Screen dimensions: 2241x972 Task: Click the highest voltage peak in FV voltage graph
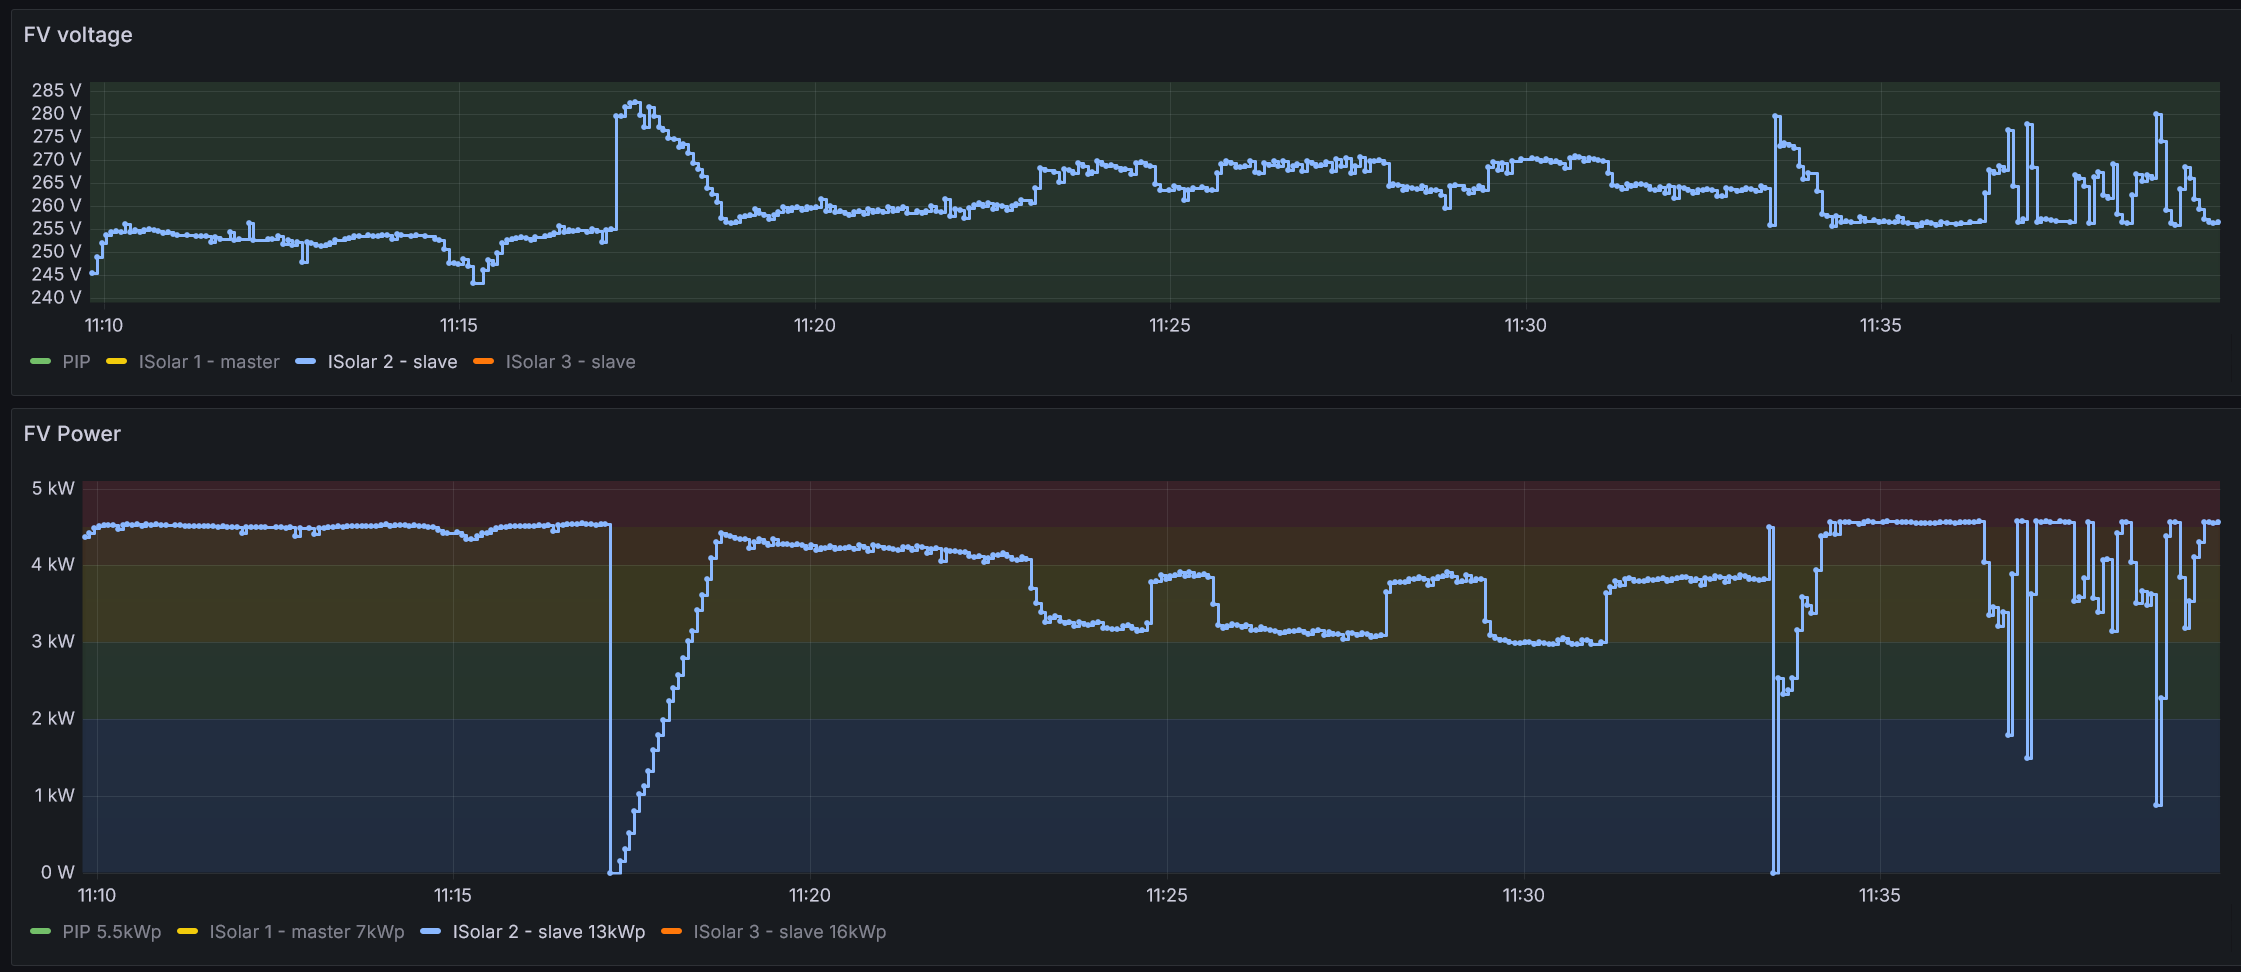point(634,102)
